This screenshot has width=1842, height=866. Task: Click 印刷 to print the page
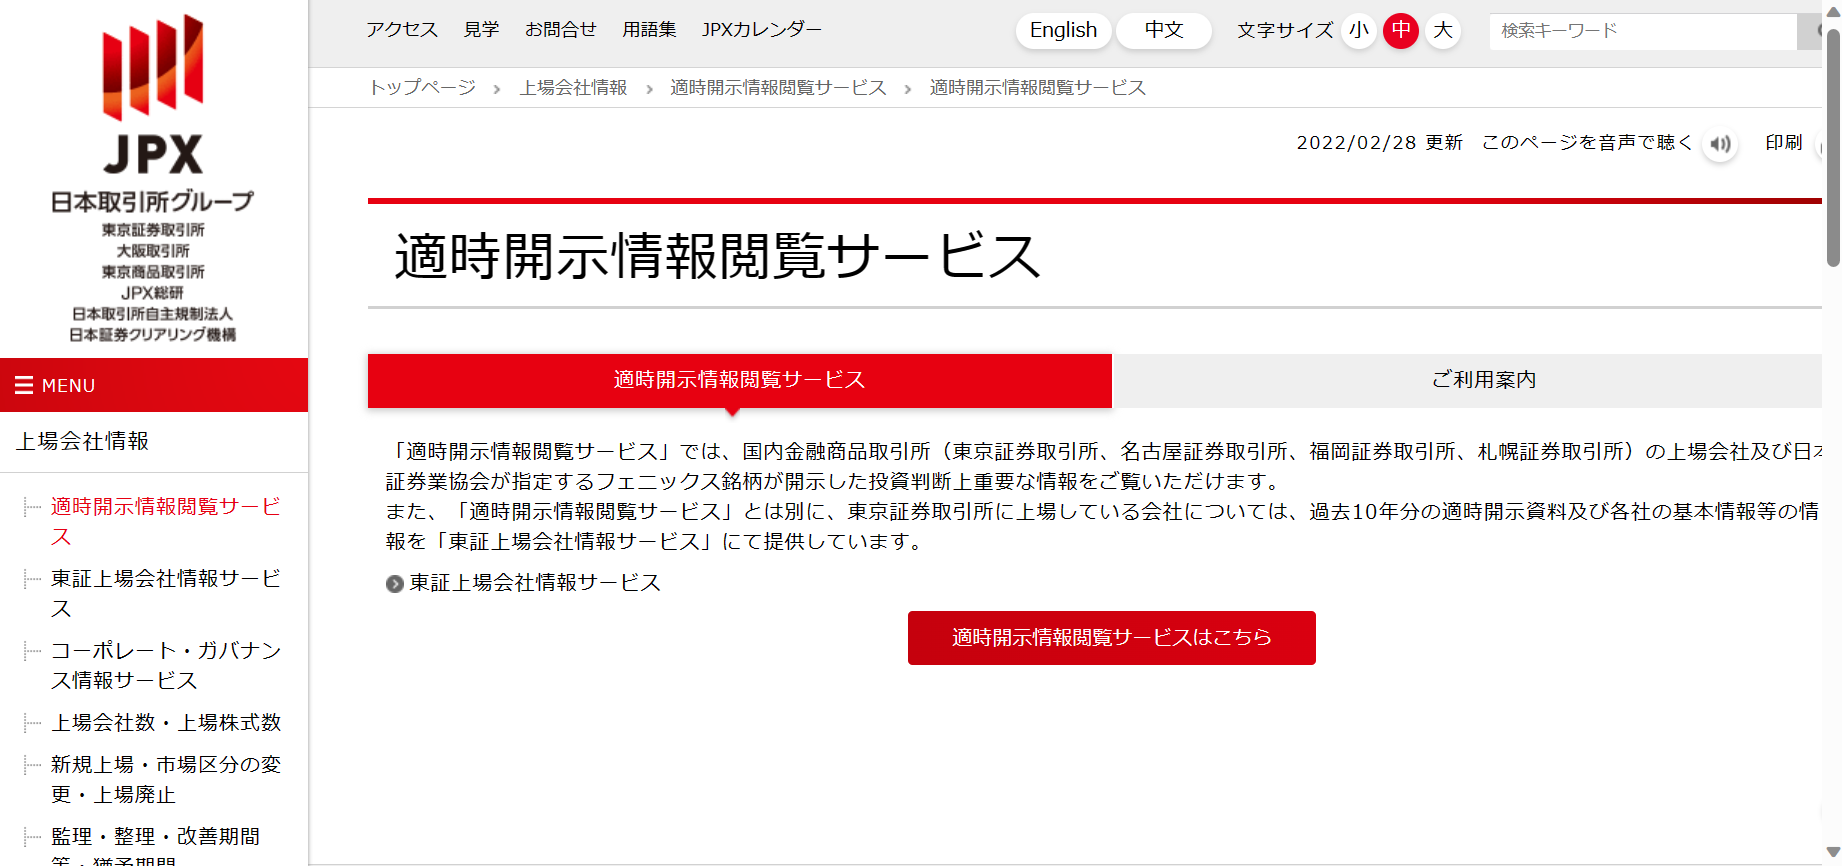pyautogui.click(x=1784, y=143)
